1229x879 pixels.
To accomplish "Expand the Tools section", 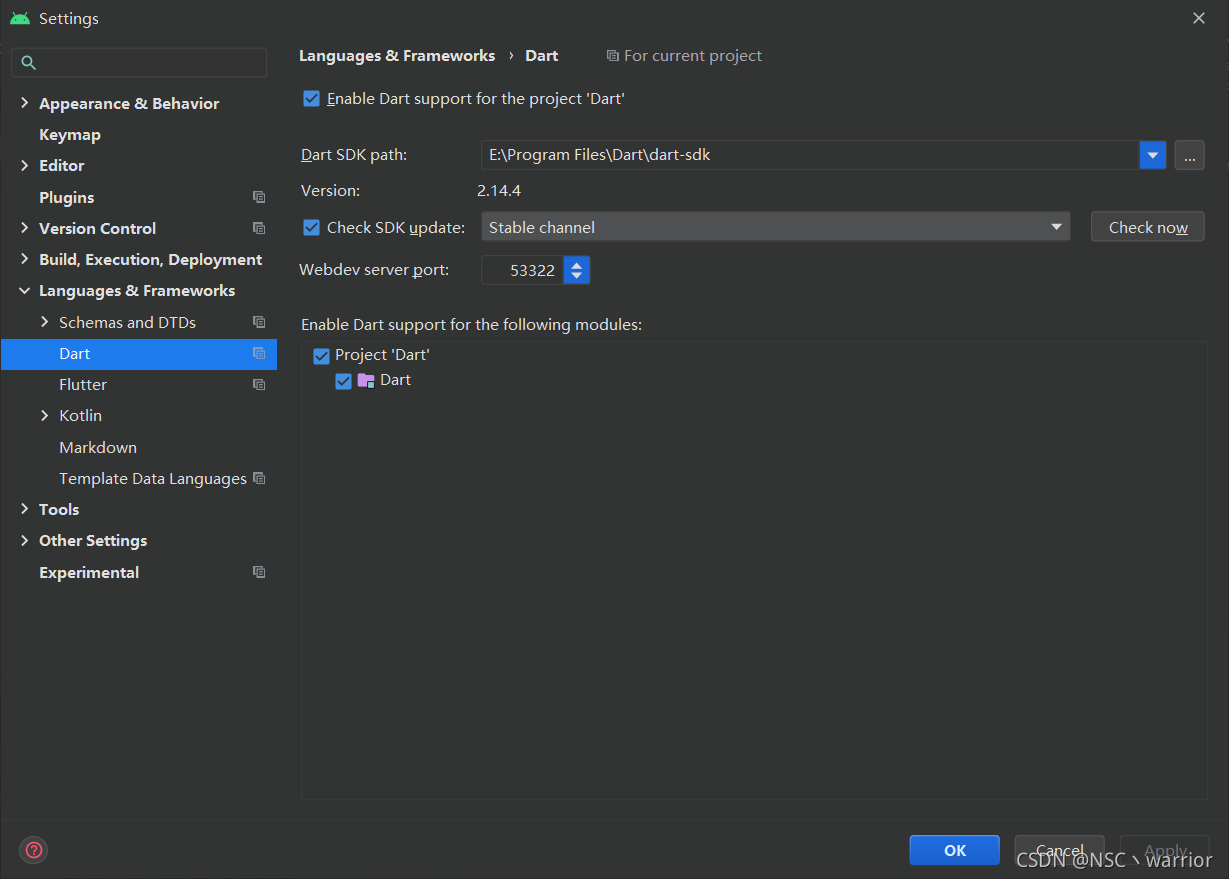I will click(24, 509).
